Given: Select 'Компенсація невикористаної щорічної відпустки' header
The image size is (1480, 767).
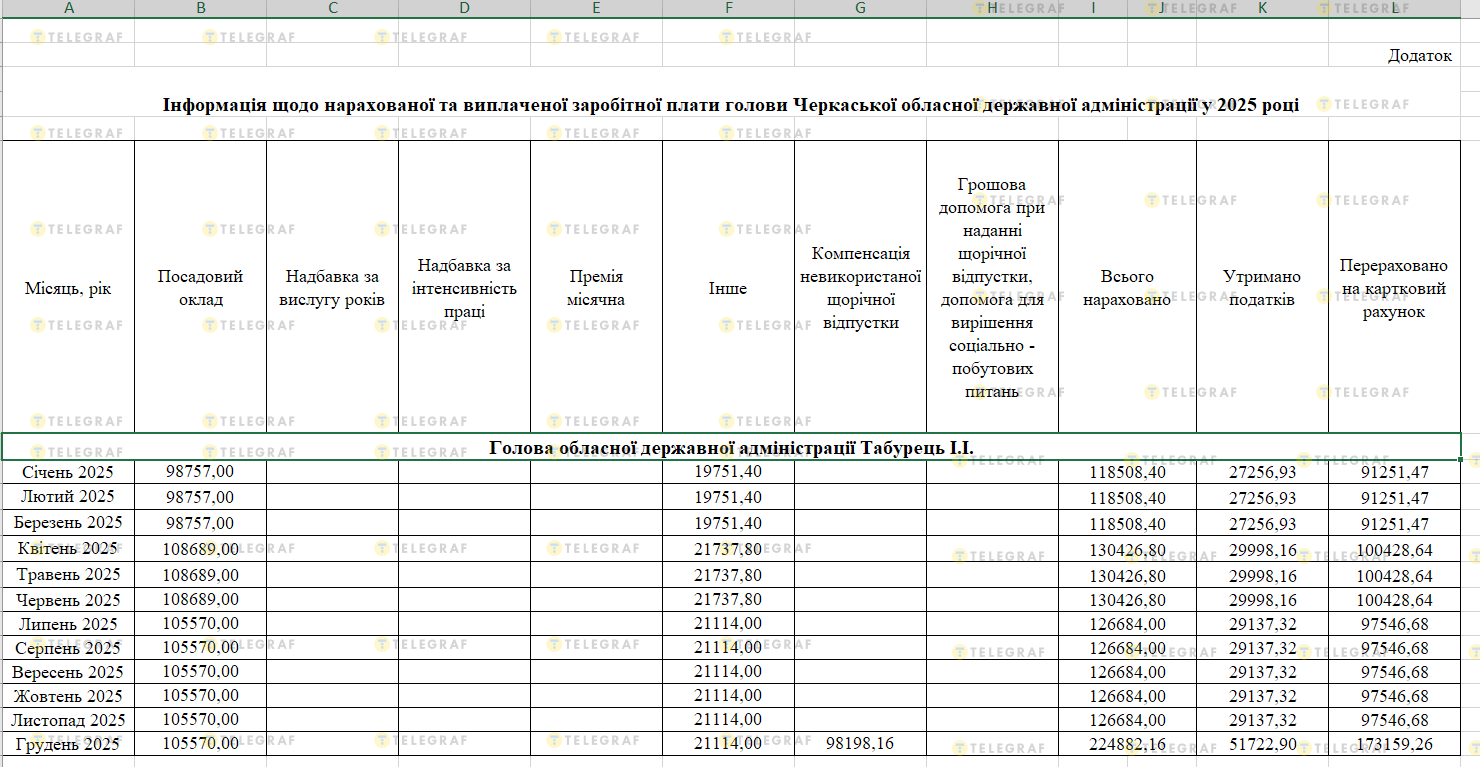Looking at the screenshot, I should tap(860, 288).
